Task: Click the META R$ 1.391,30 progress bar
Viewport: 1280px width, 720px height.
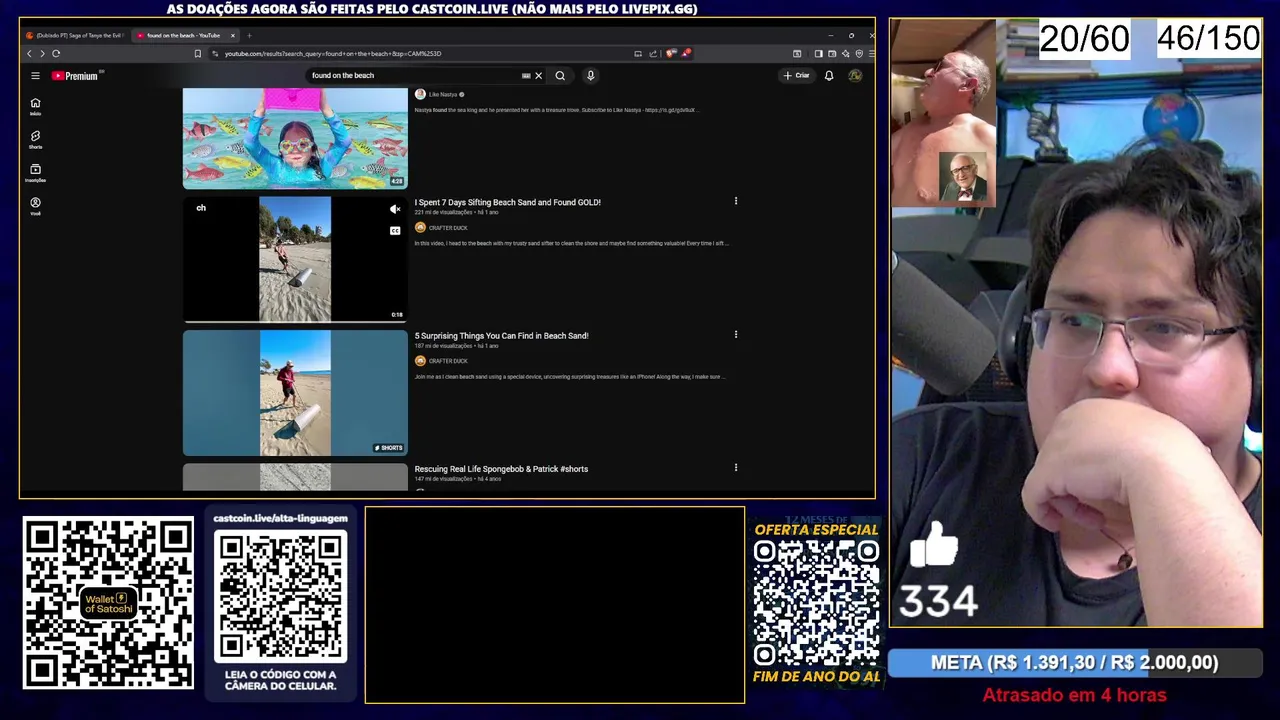Action: [1075, 663]
